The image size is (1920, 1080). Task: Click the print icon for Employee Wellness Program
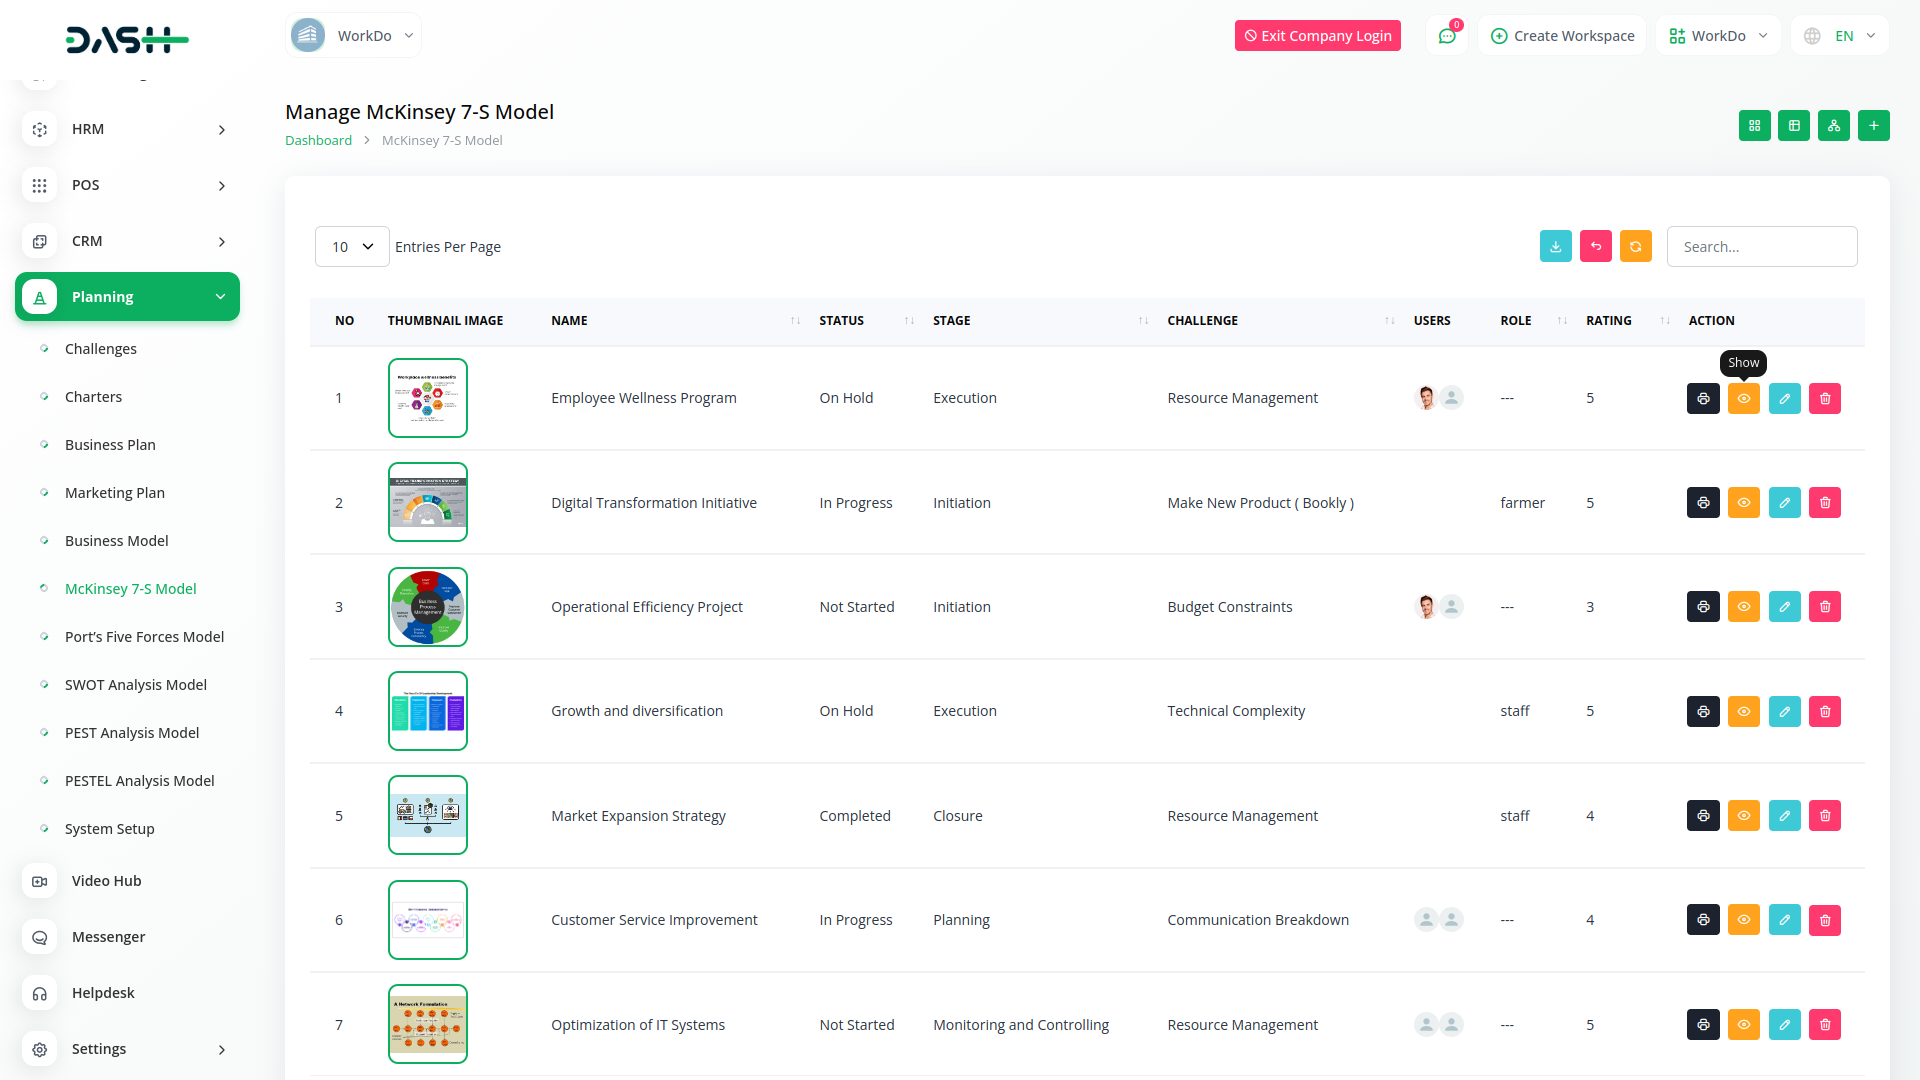point(1703,398)
